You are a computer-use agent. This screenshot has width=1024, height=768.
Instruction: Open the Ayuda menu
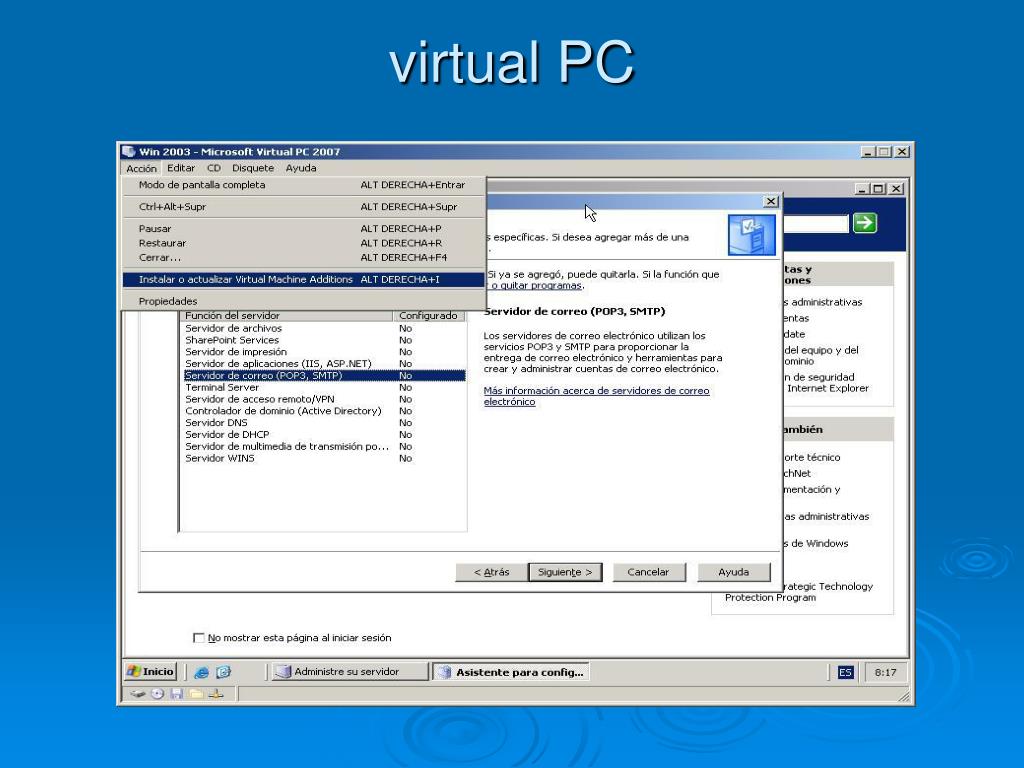click(x=301, y=168)
